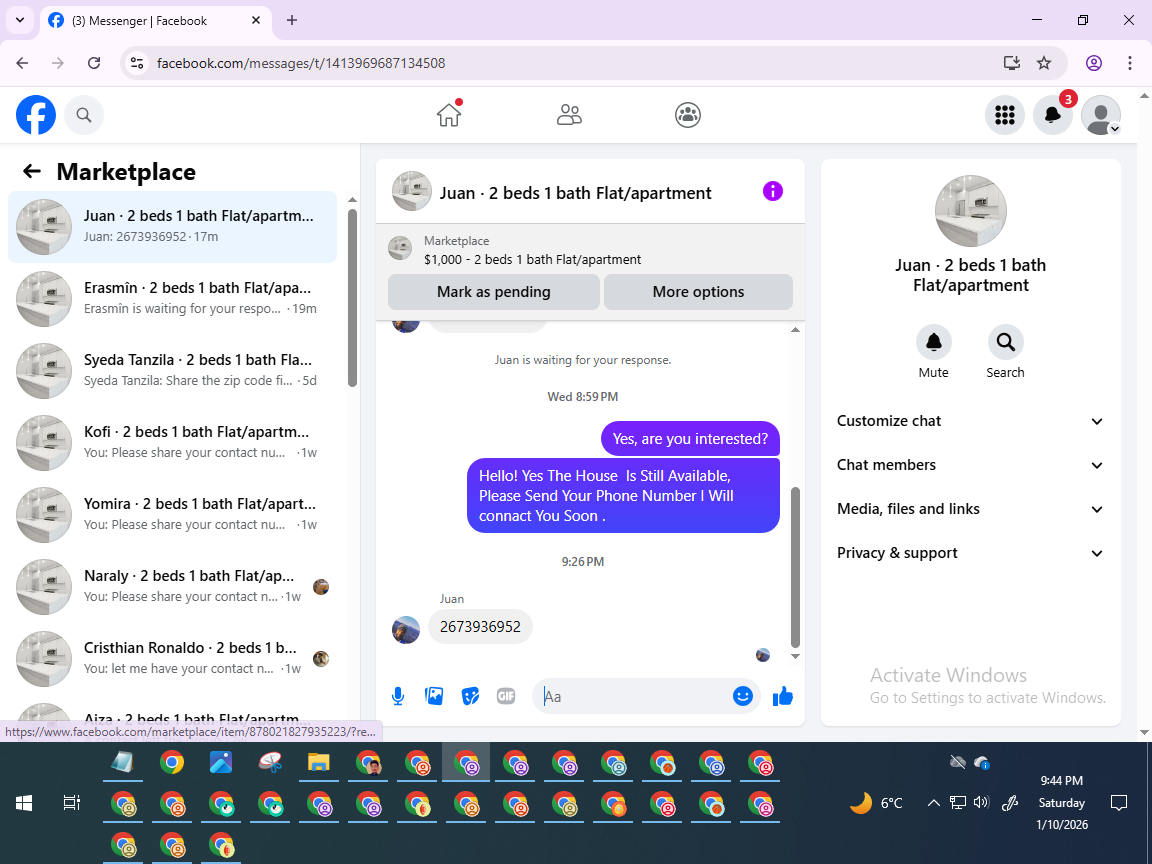Click Mark as pending button

click(x=494, y=292)
